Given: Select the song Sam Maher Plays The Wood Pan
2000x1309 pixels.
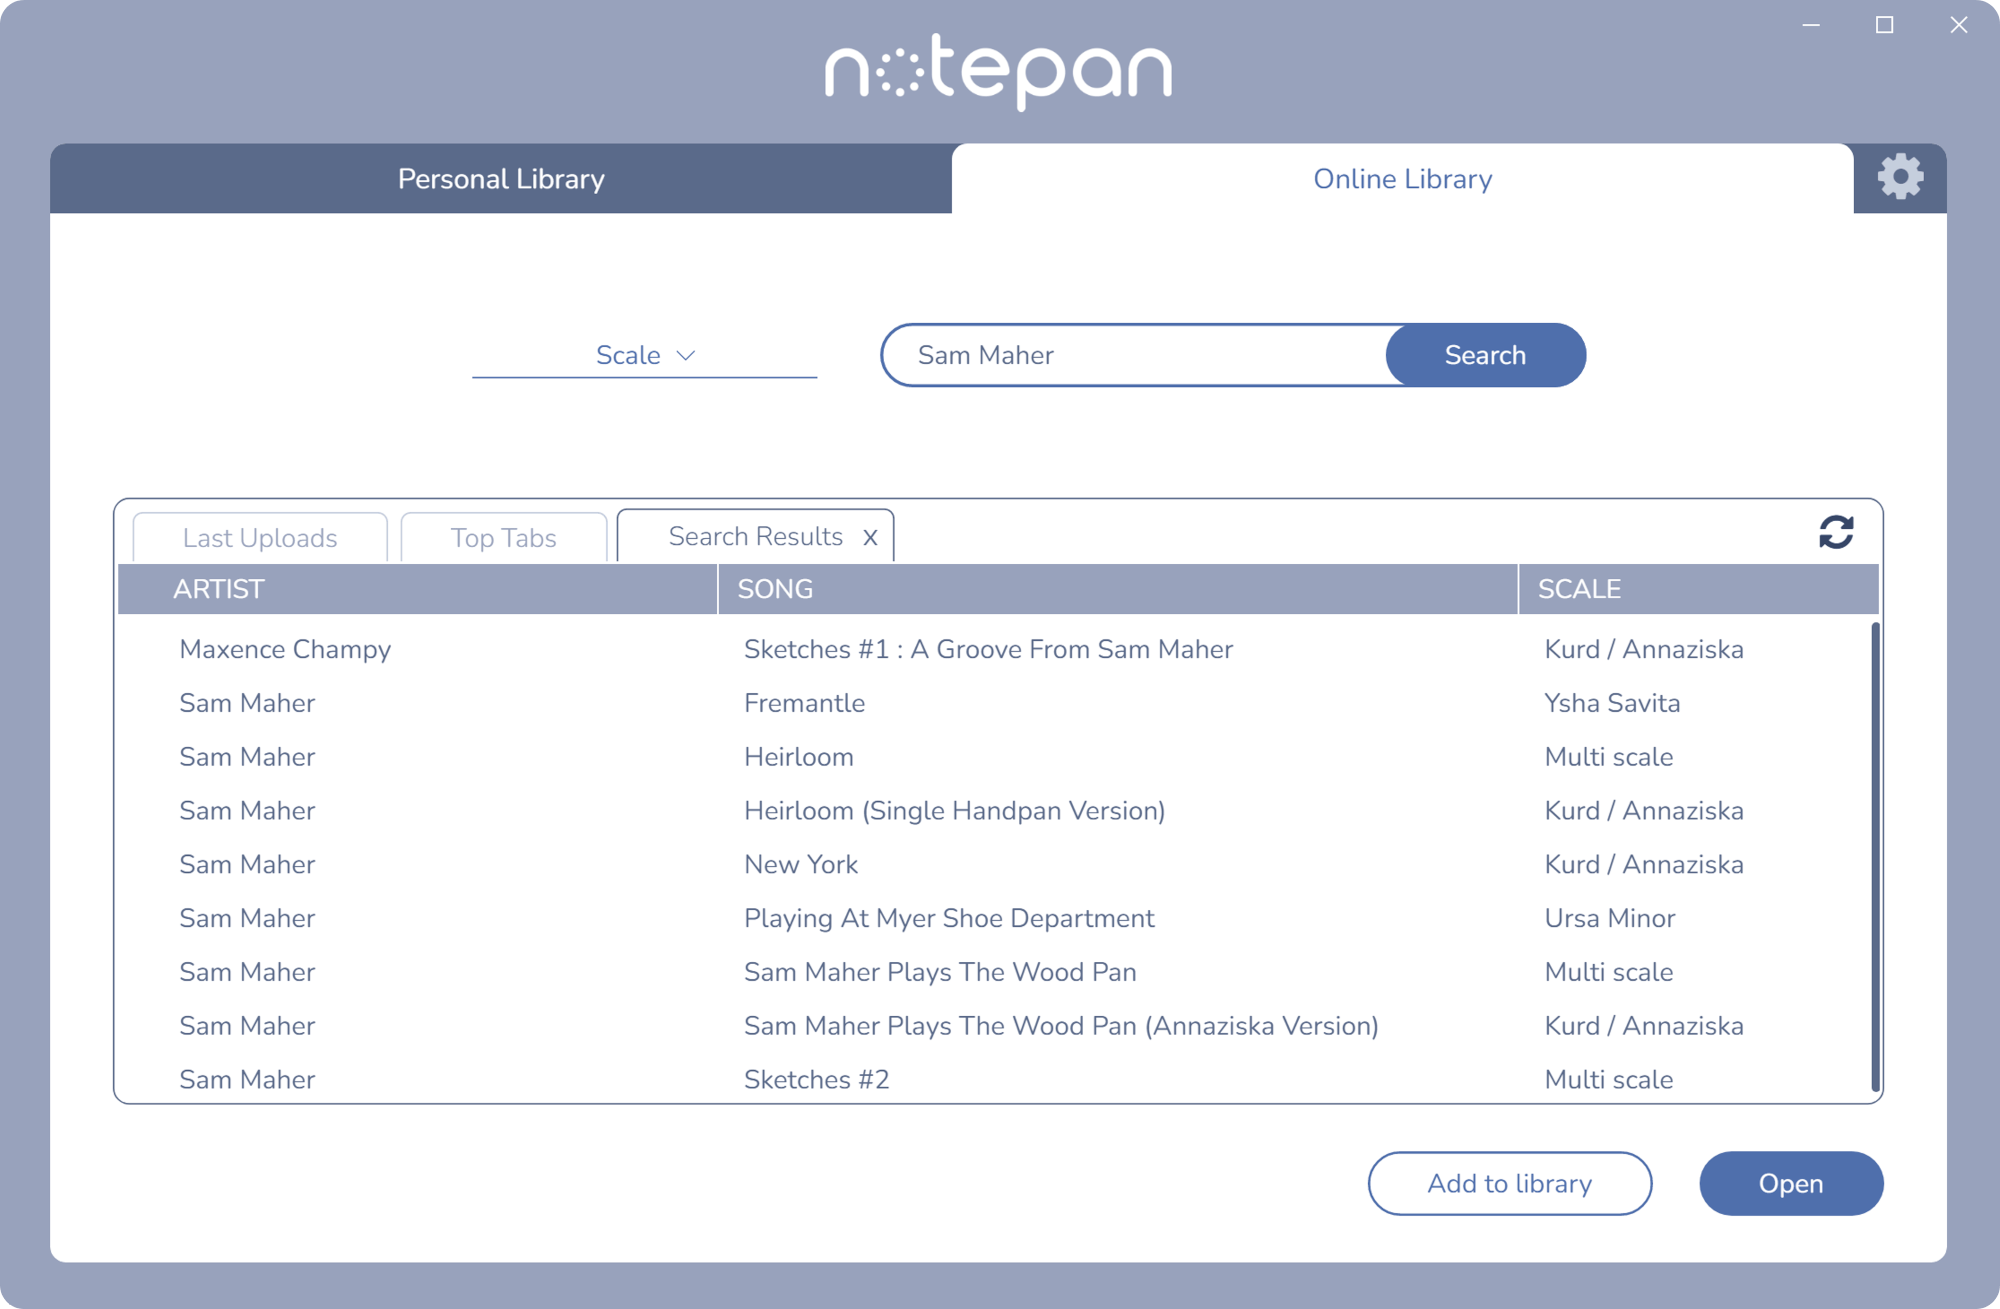Looking at the screenshot, I should coord(940,972).
